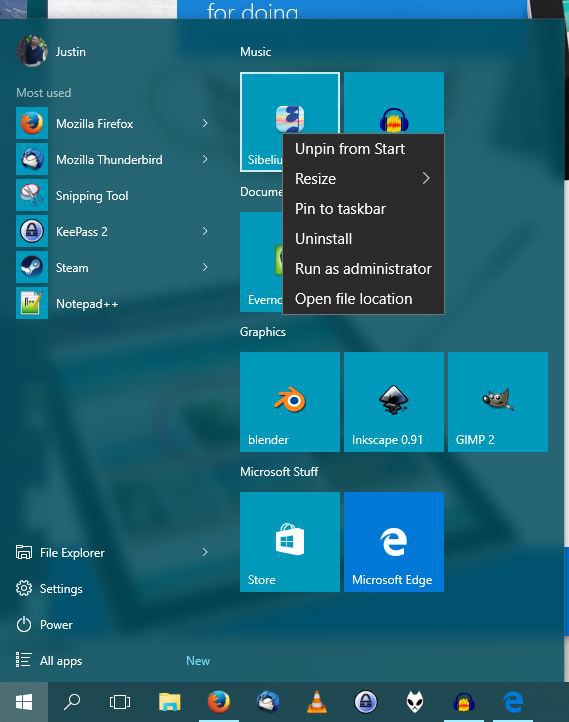Open the Store tile
This screenshot has width=569, height=722.
290,542
